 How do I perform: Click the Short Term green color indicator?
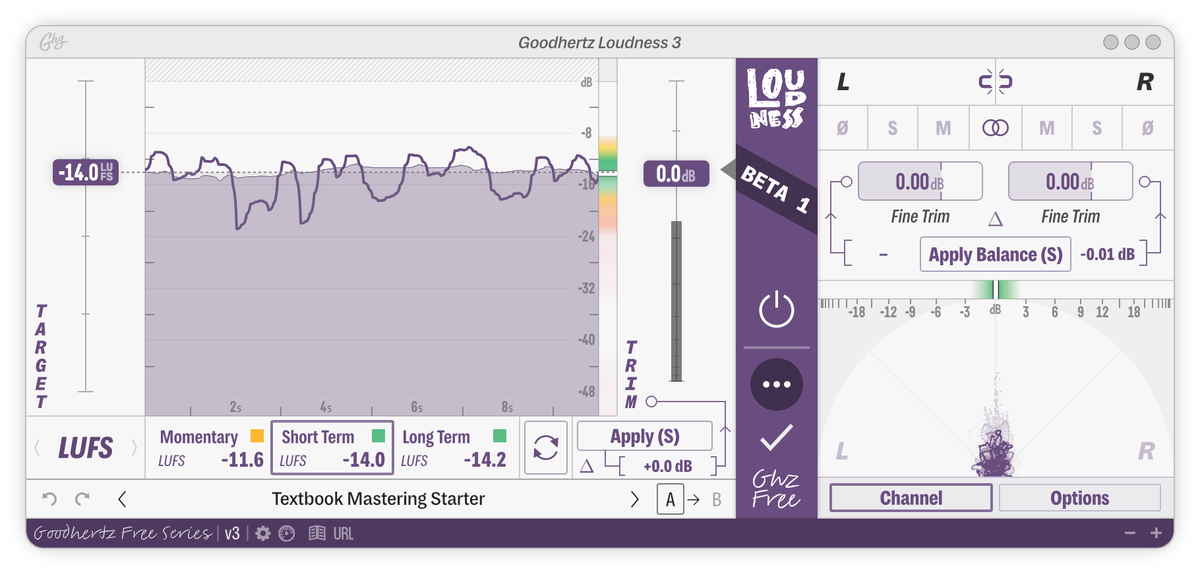coord(378,436)
